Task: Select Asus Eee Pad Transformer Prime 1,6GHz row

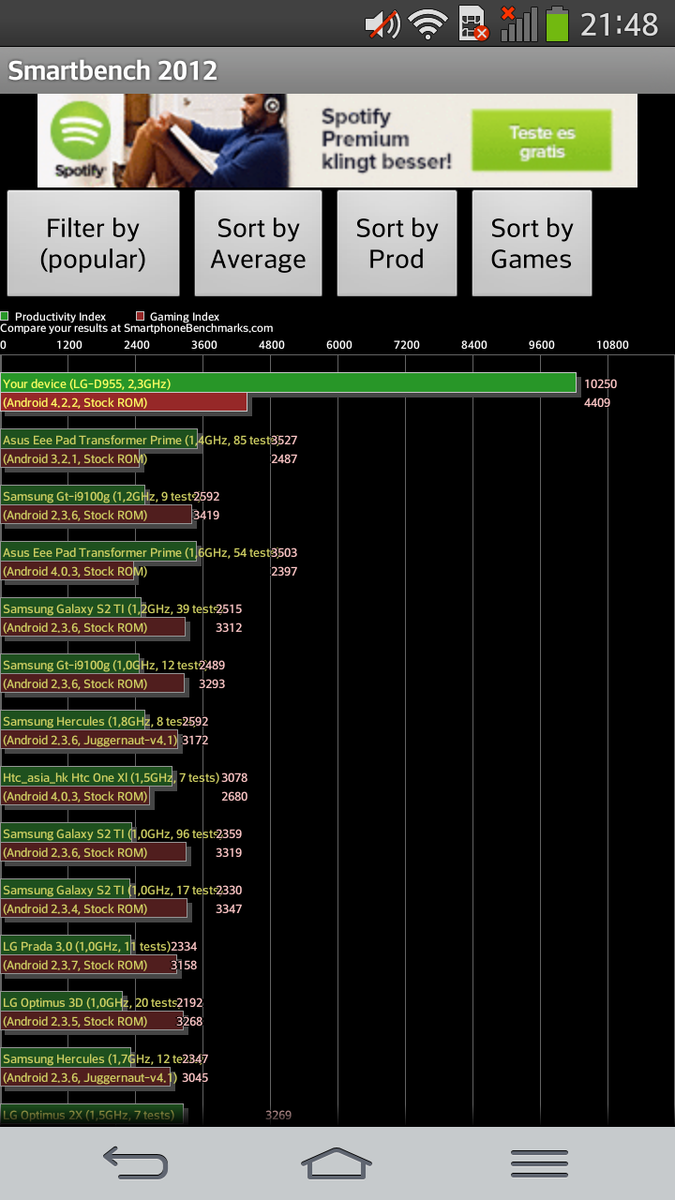Action: coord(150,561)
